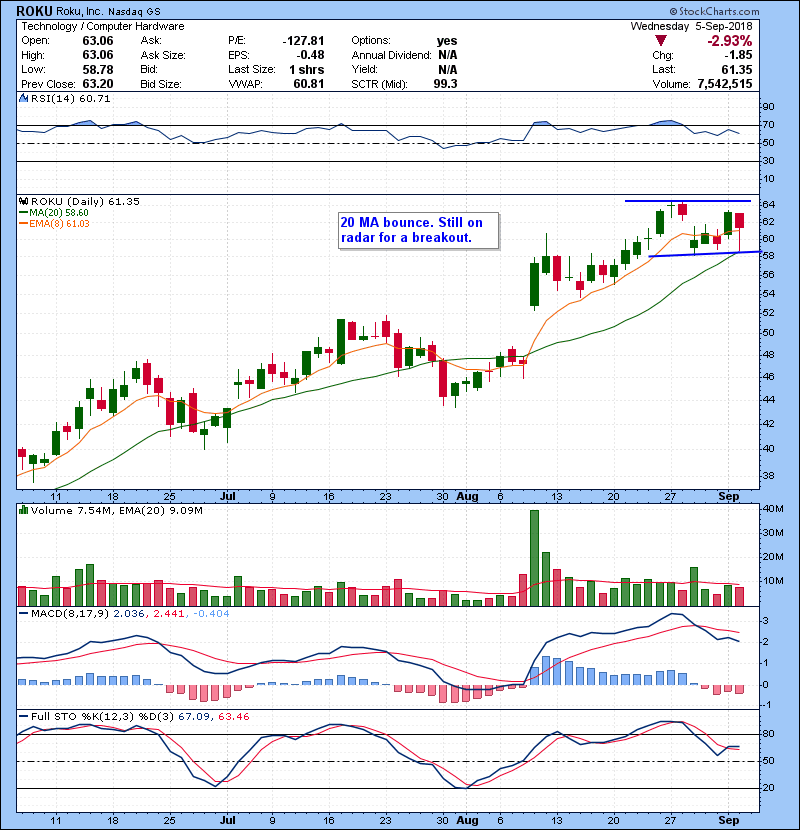Image resolution: width=800 pixels, height=830 pixels.
Task: Click the Yield N/A value
Action: click(x=447, y=69)
